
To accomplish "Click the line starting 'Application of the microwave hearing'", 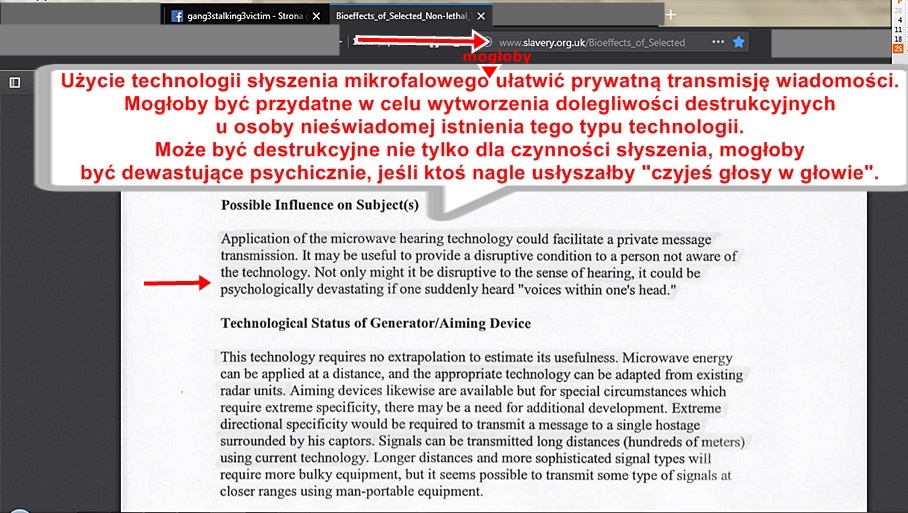I will tap(466, 239).
